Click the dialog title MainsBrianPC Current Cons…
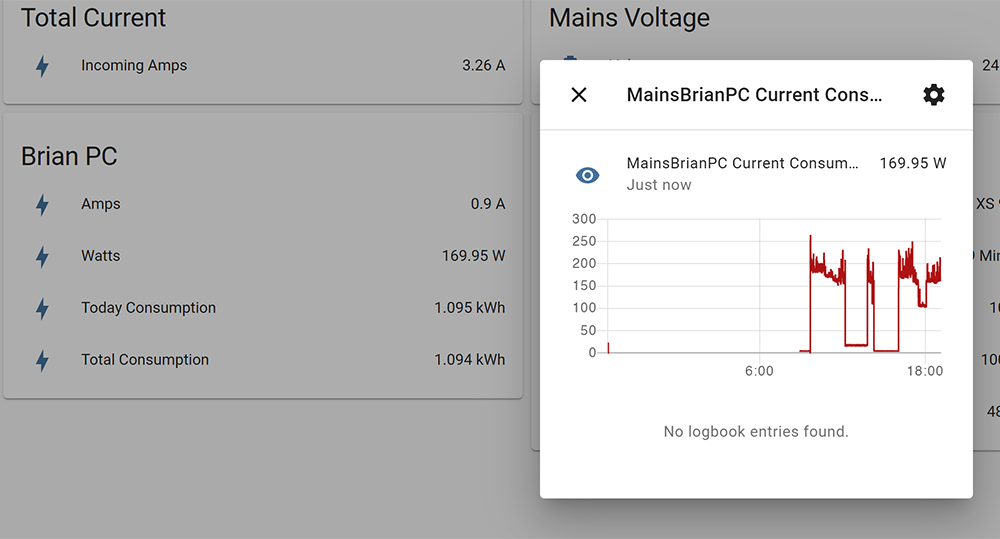 754,95
